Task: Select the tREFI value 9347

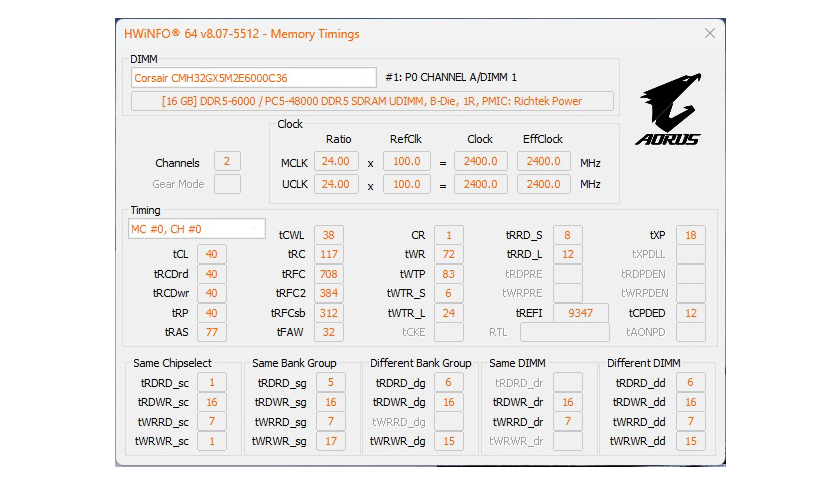Action: coord(580,313)
